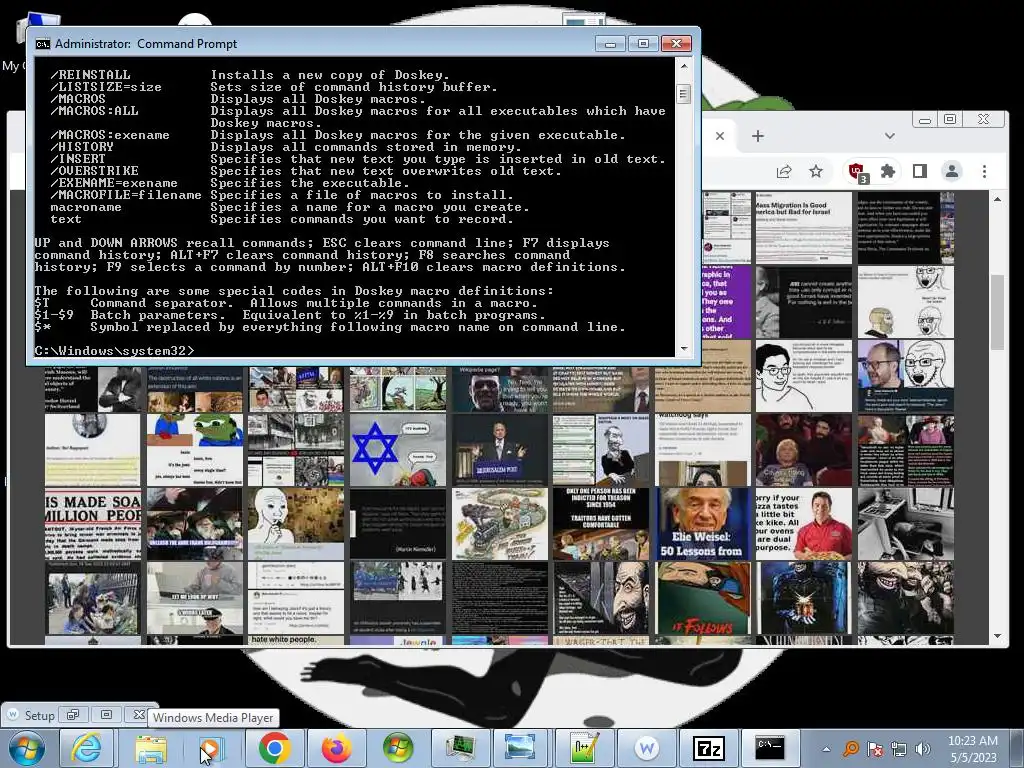Close the Setup mini window

(138, 714)
